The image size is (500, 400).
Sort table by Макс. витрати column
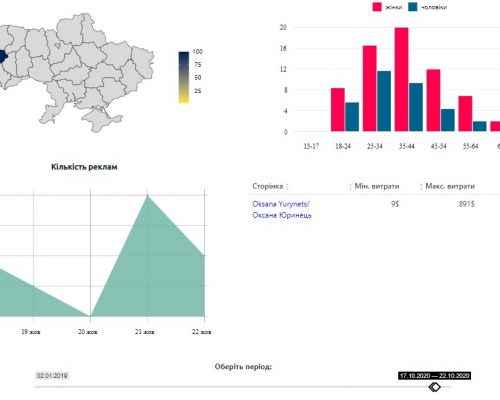point(447,186)
